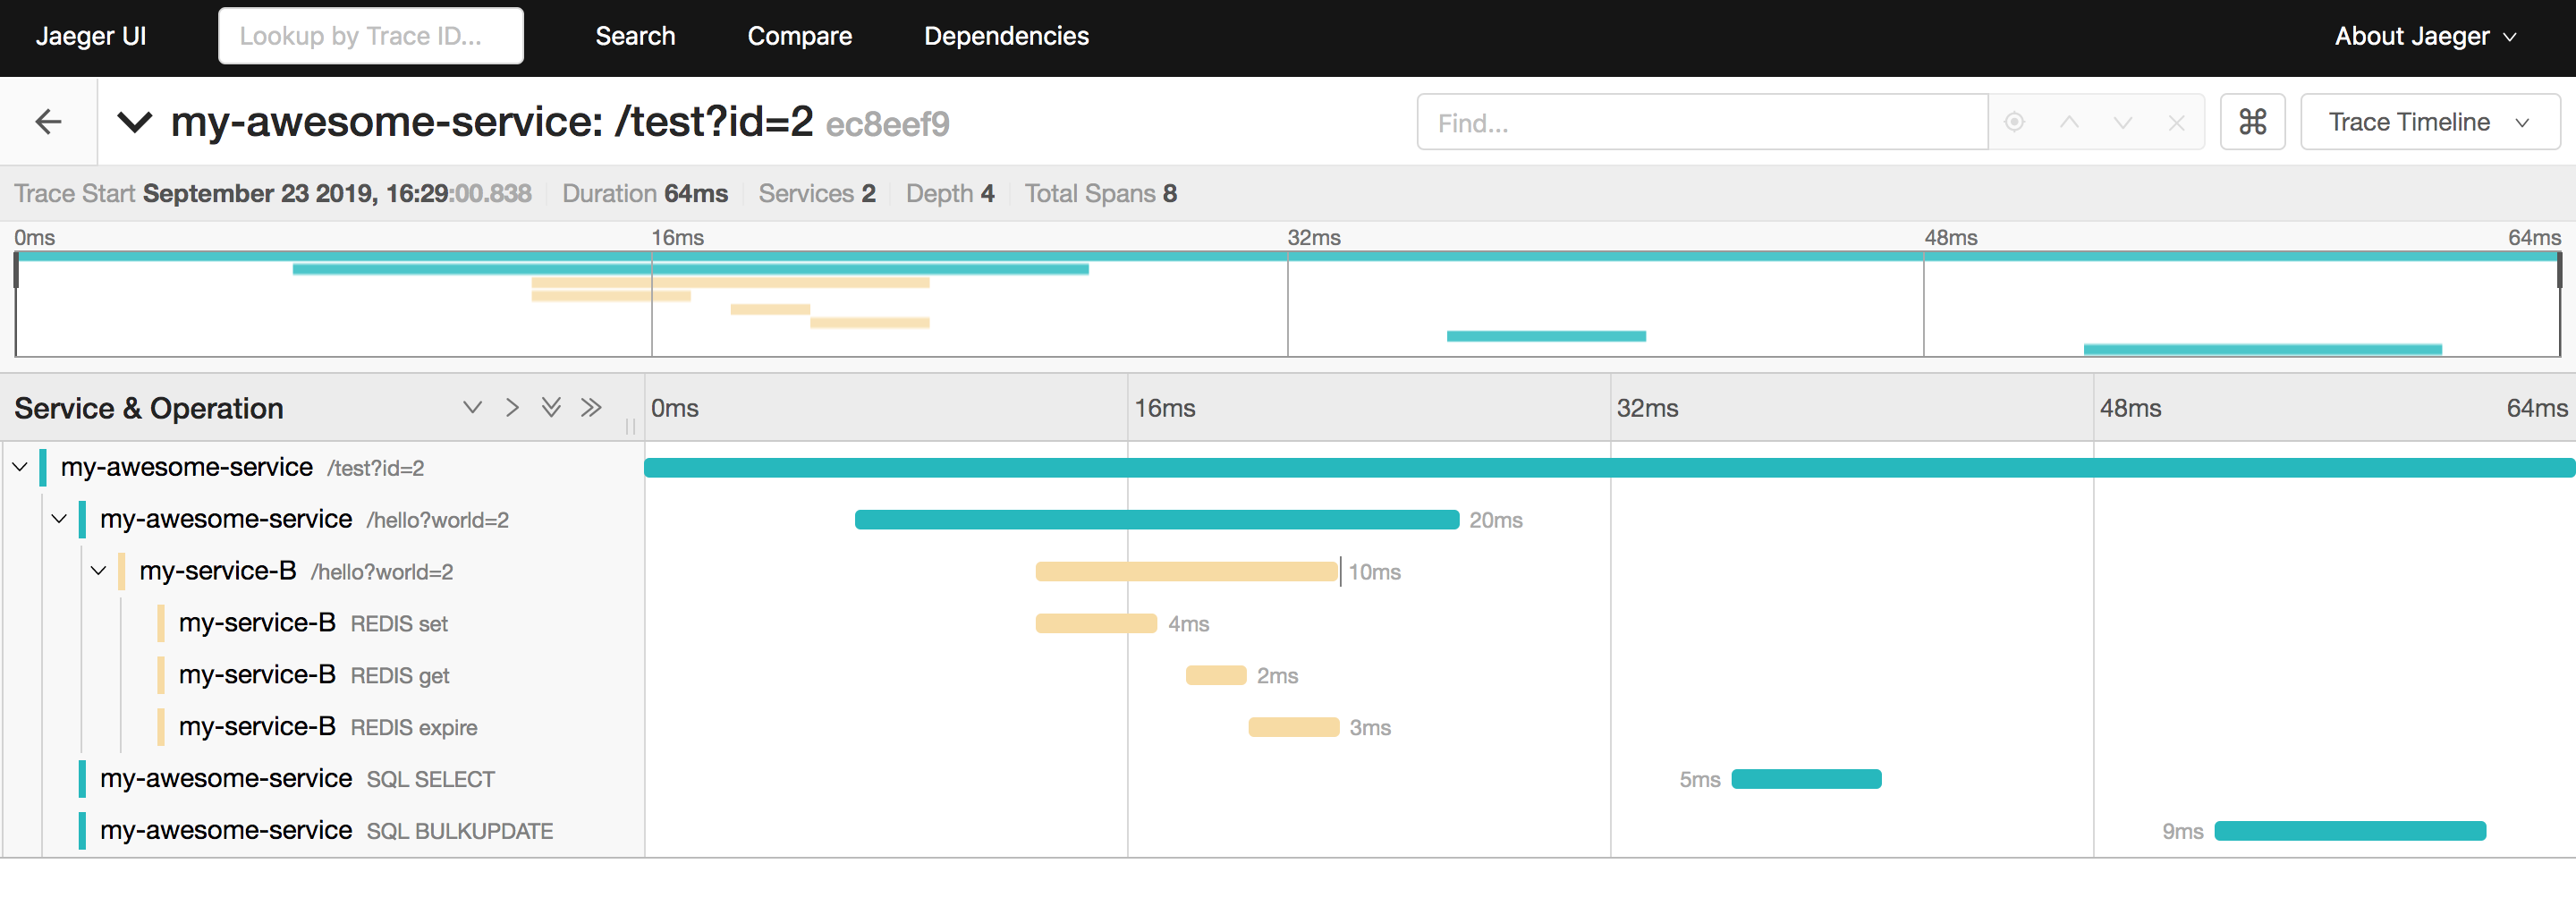Click the 9ms SQL BULKUPDATE span bar
This screenshot has width=2576, height=923.
[x=2350, y=831]
